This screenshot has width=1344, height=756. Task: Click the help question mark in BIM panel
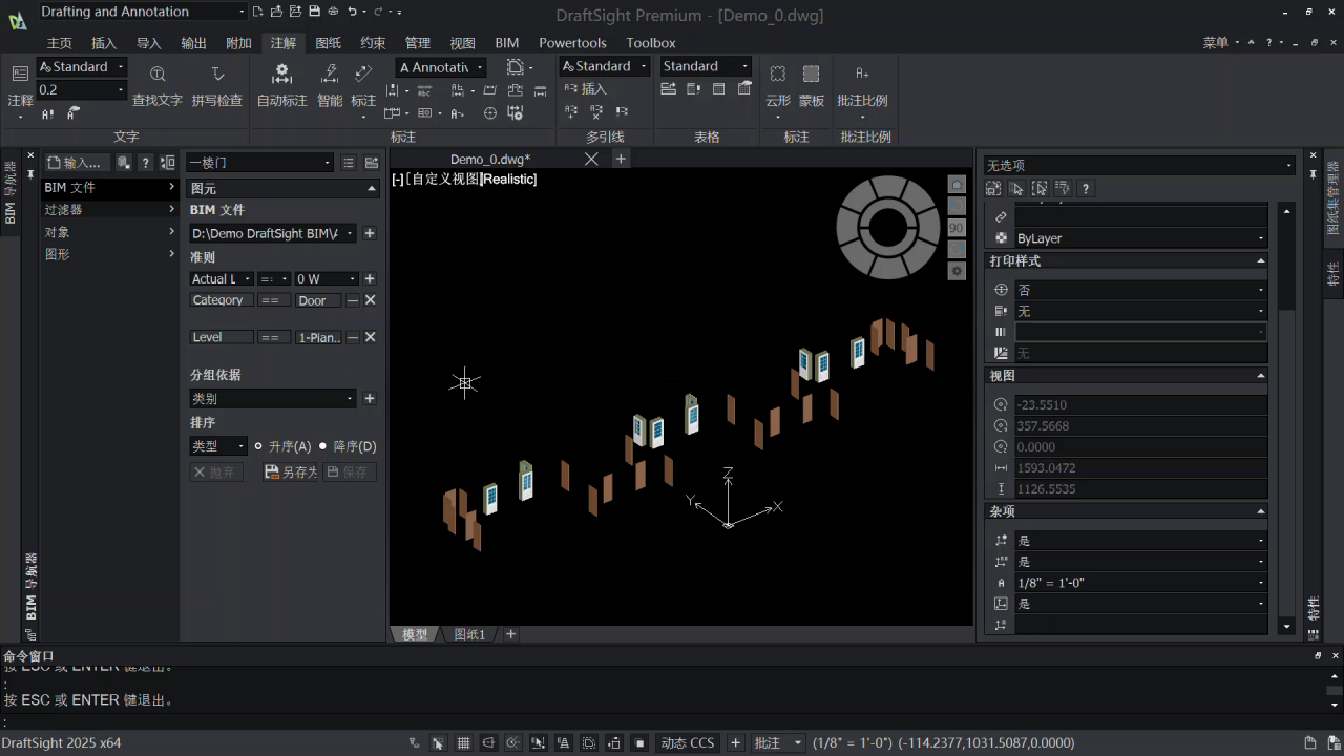click(x=145, y=163)
